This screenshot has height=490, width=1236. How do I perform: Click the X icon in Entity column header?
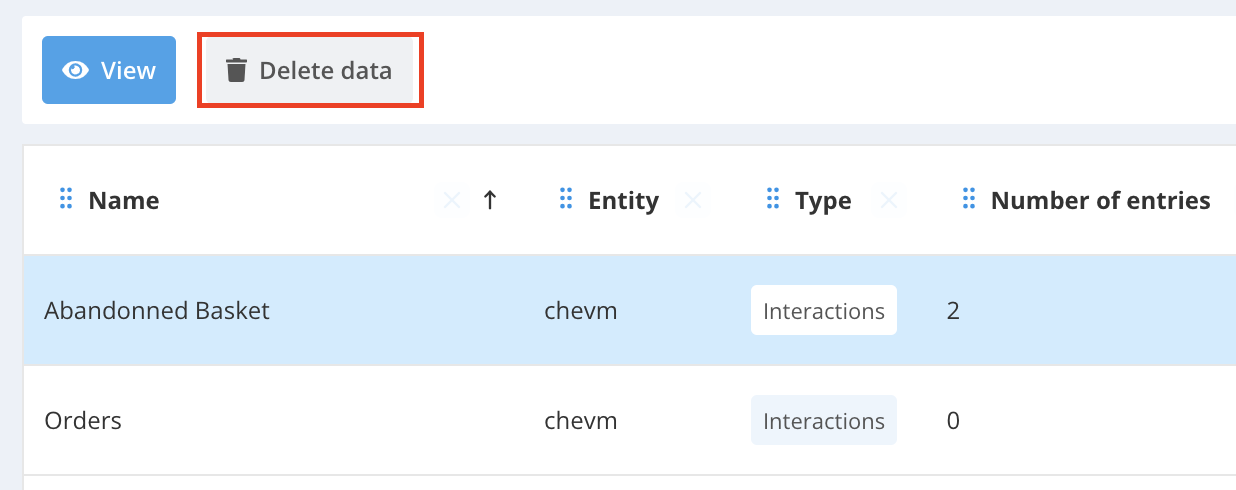coord(691,201)
